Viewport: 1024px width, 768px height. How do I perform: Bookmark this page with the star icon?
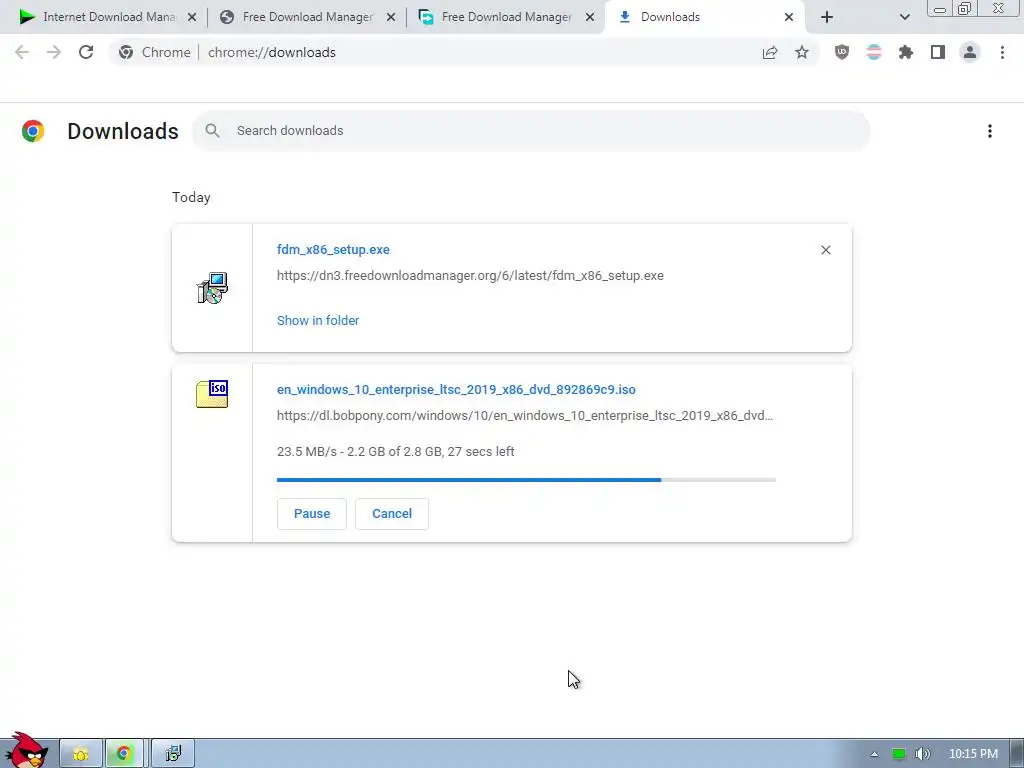point(802,52)
